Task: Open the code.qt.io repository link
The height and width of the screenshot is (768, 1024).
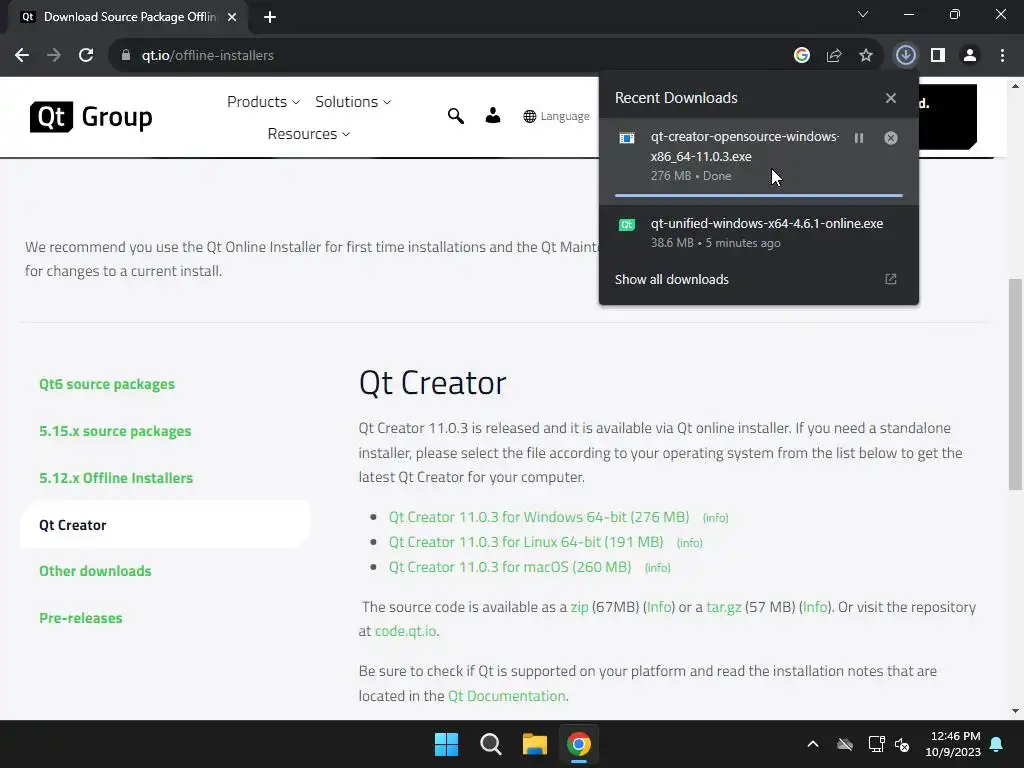Action: 406,632
